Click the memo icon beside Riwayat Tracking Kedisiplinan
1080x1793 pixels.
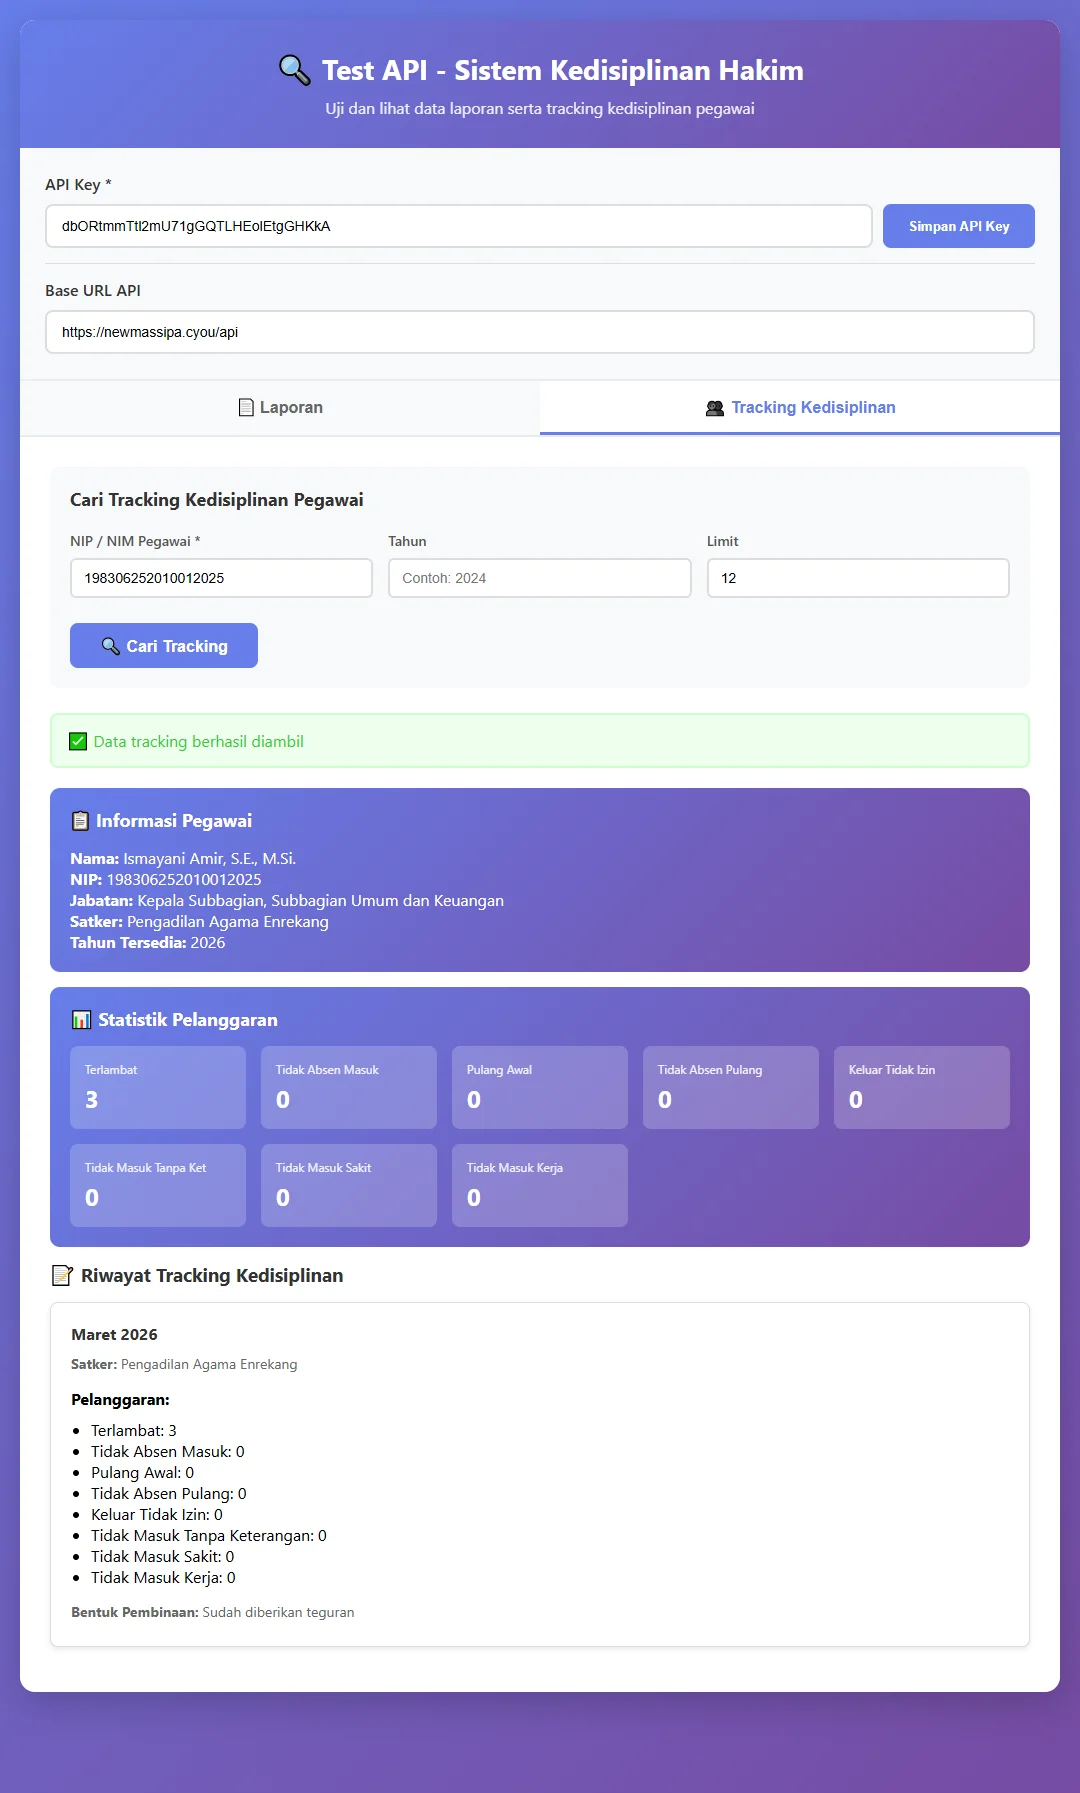click(x=62, y=1275)
